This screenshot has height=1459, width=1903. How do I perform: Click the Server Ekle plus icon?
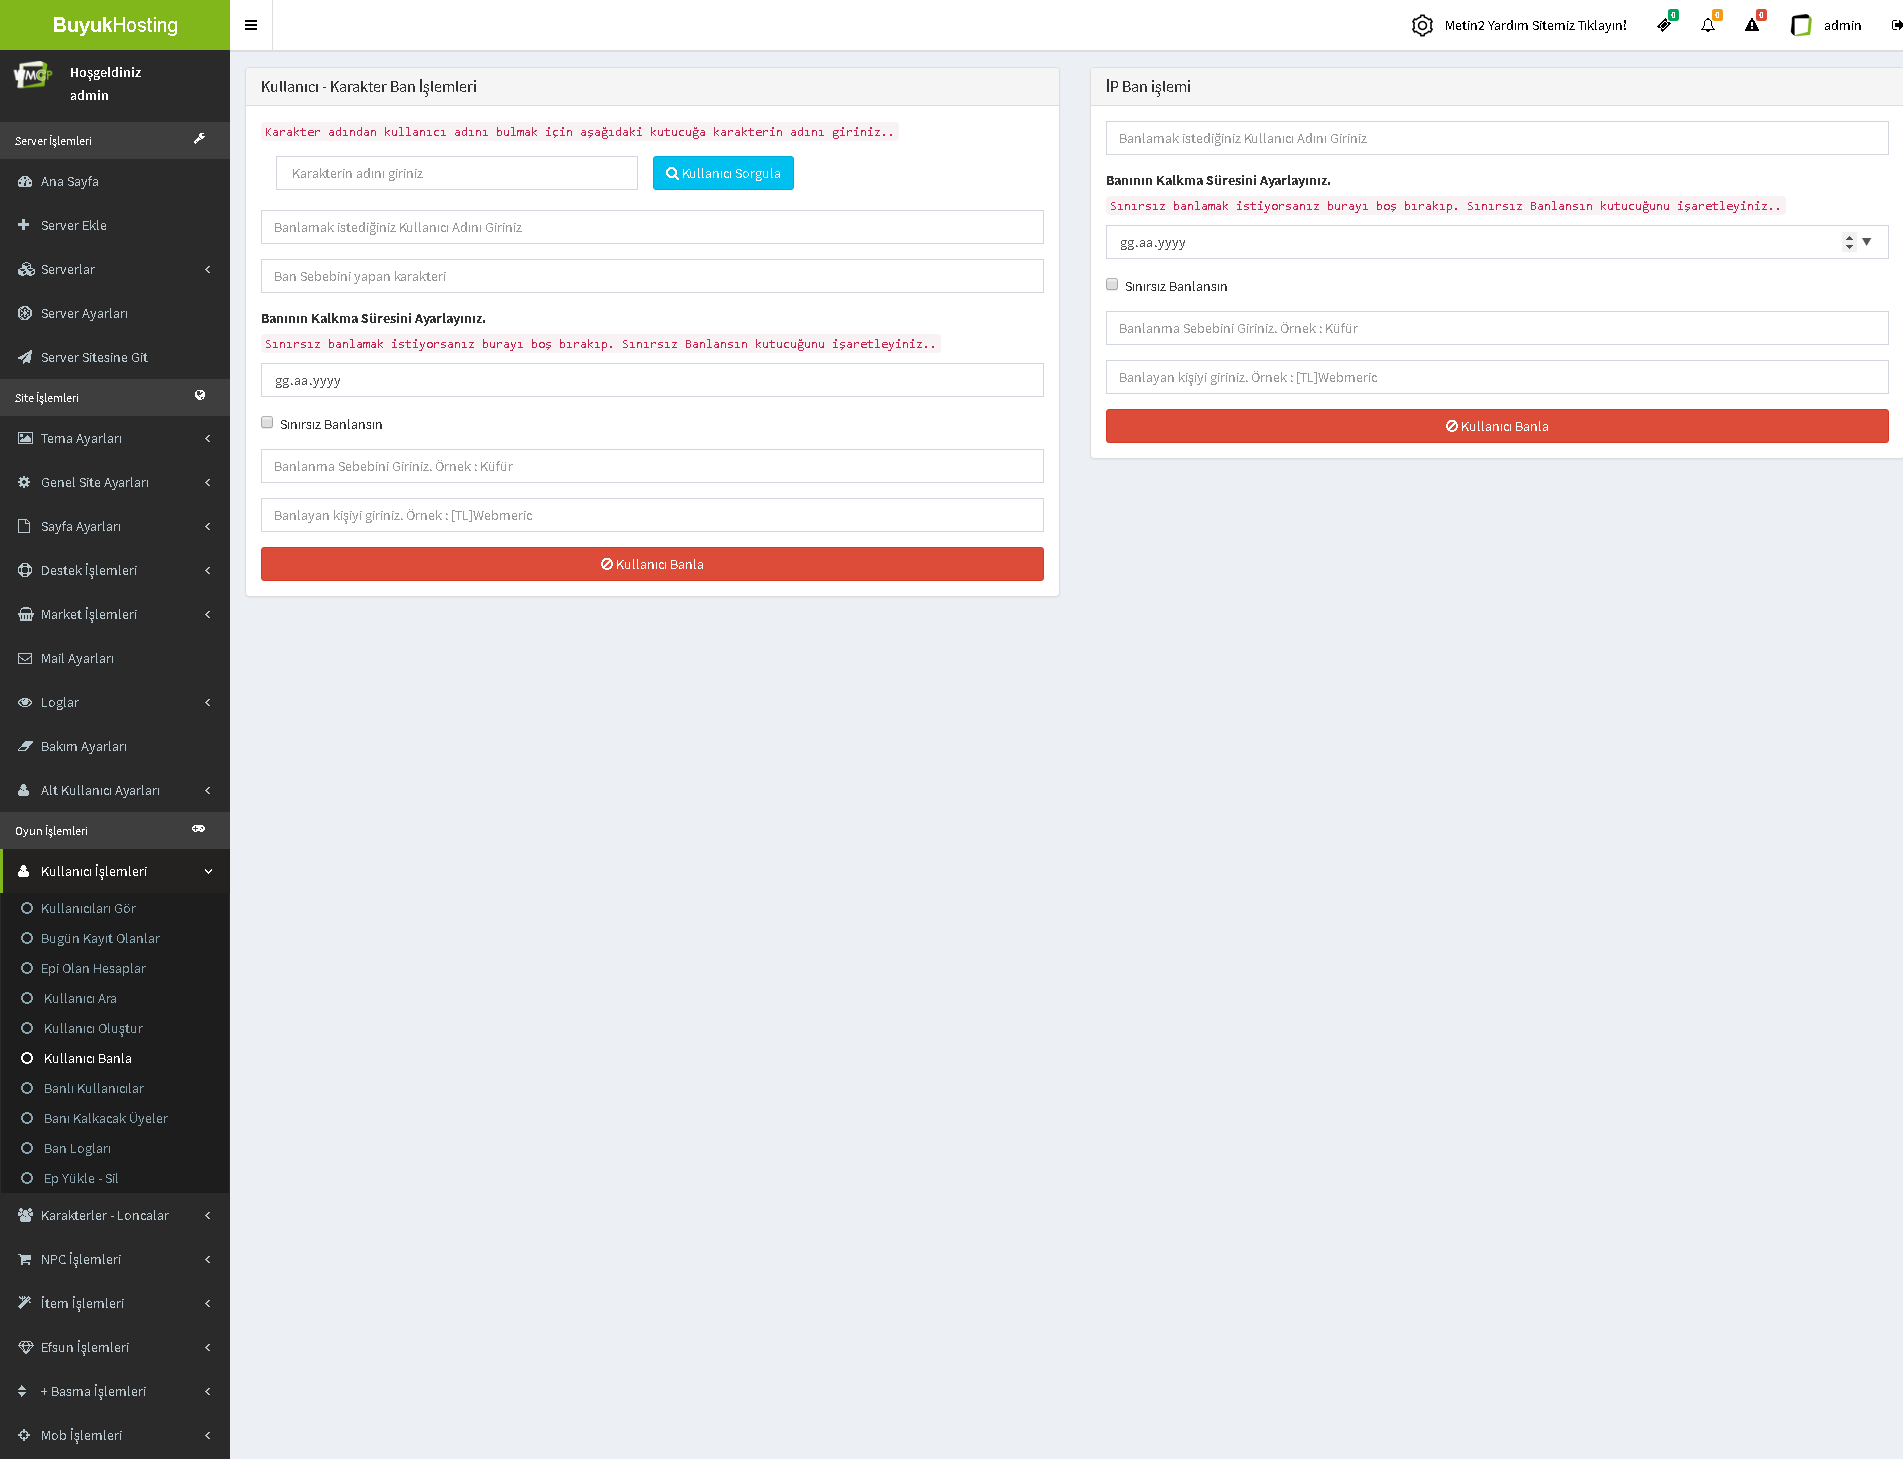24,225
